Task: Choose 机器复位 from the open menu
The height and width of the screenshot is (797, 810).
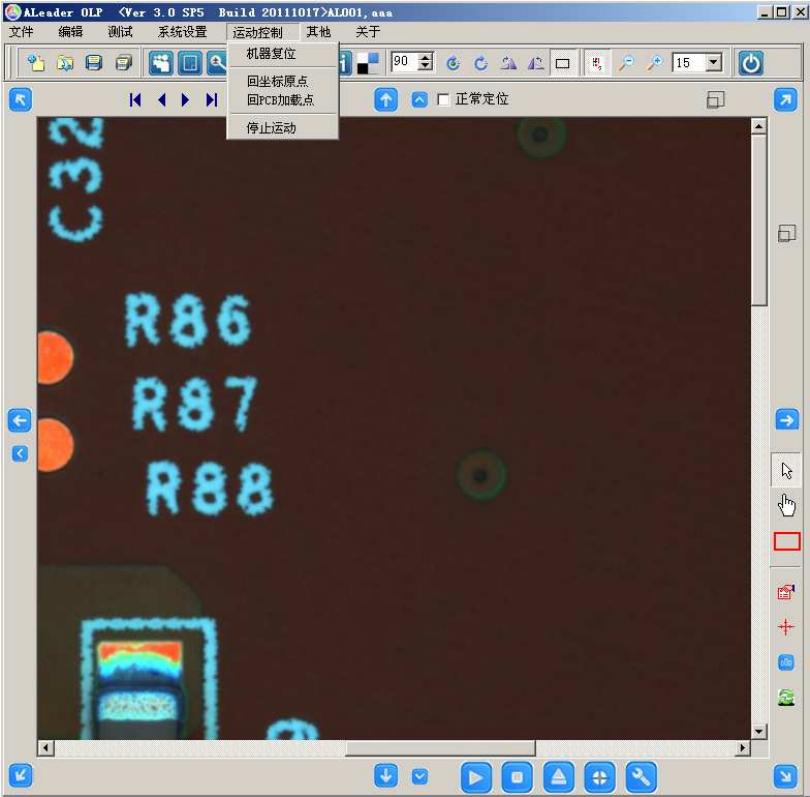Action: (271, 53)
